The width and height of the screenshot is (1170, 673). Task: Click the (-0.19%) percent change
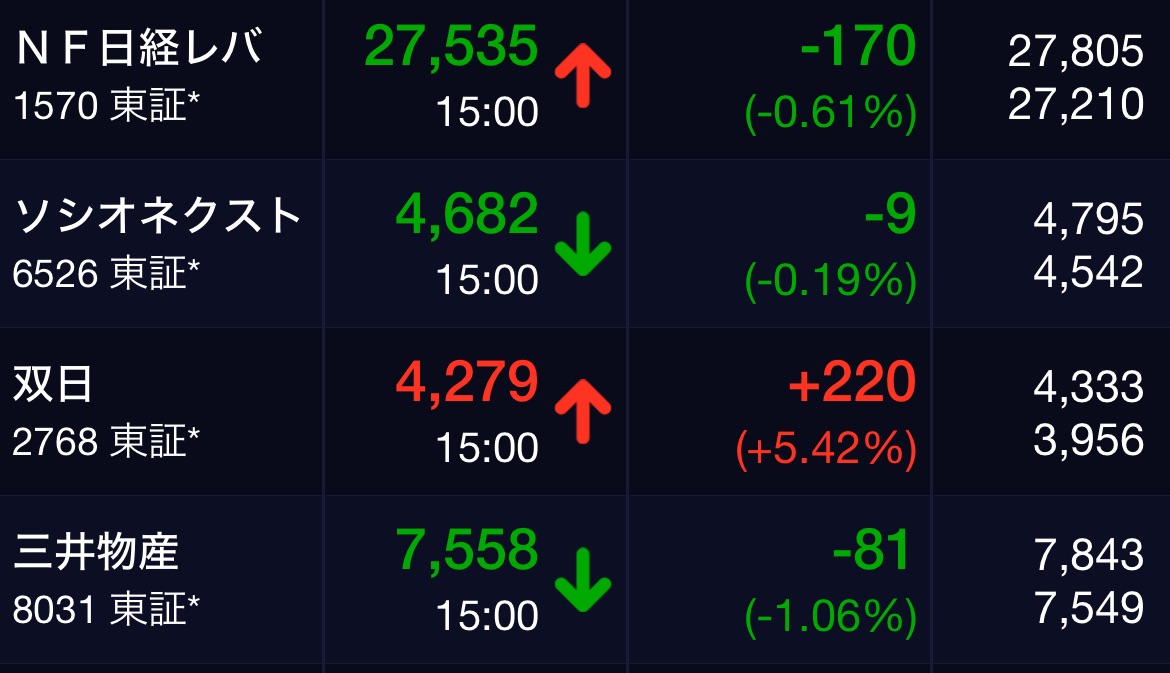tap(830, 283)
